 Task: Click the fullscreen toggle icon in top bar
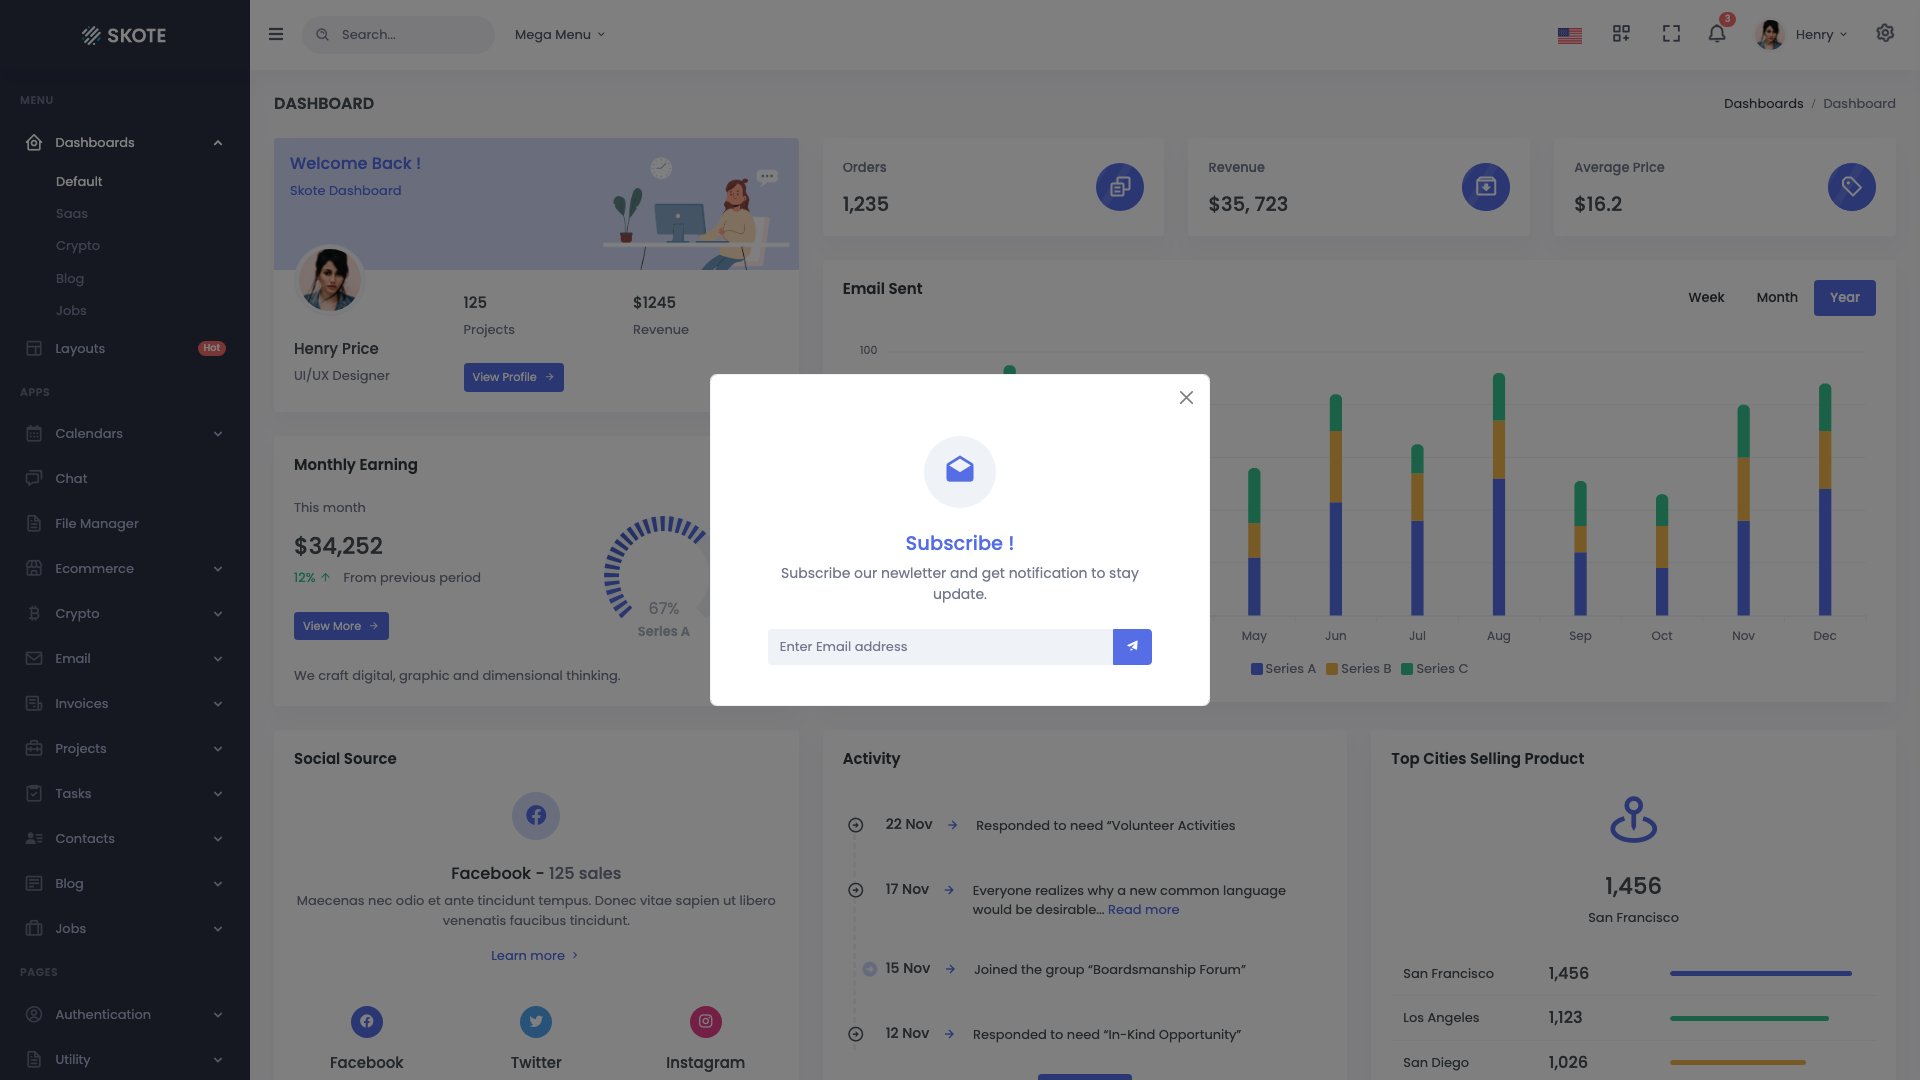1671,33
